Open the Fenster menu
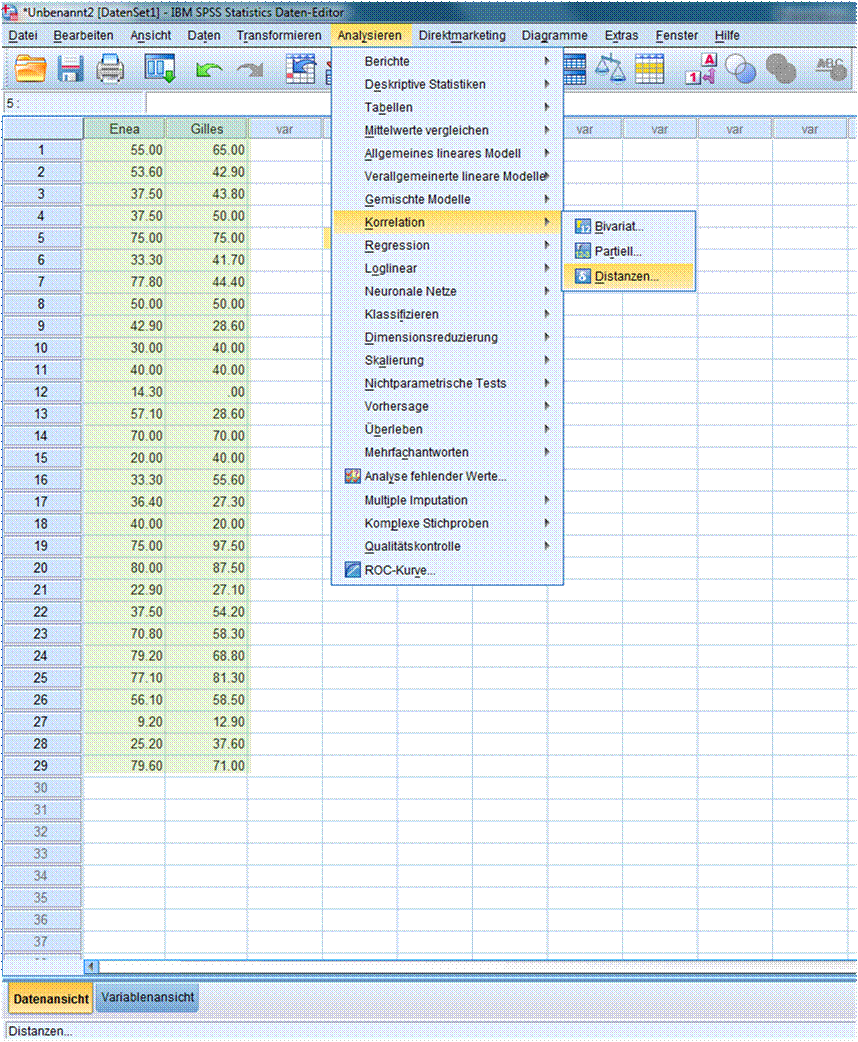This screenshot has width=858, height=1042. tap(677, 35)
